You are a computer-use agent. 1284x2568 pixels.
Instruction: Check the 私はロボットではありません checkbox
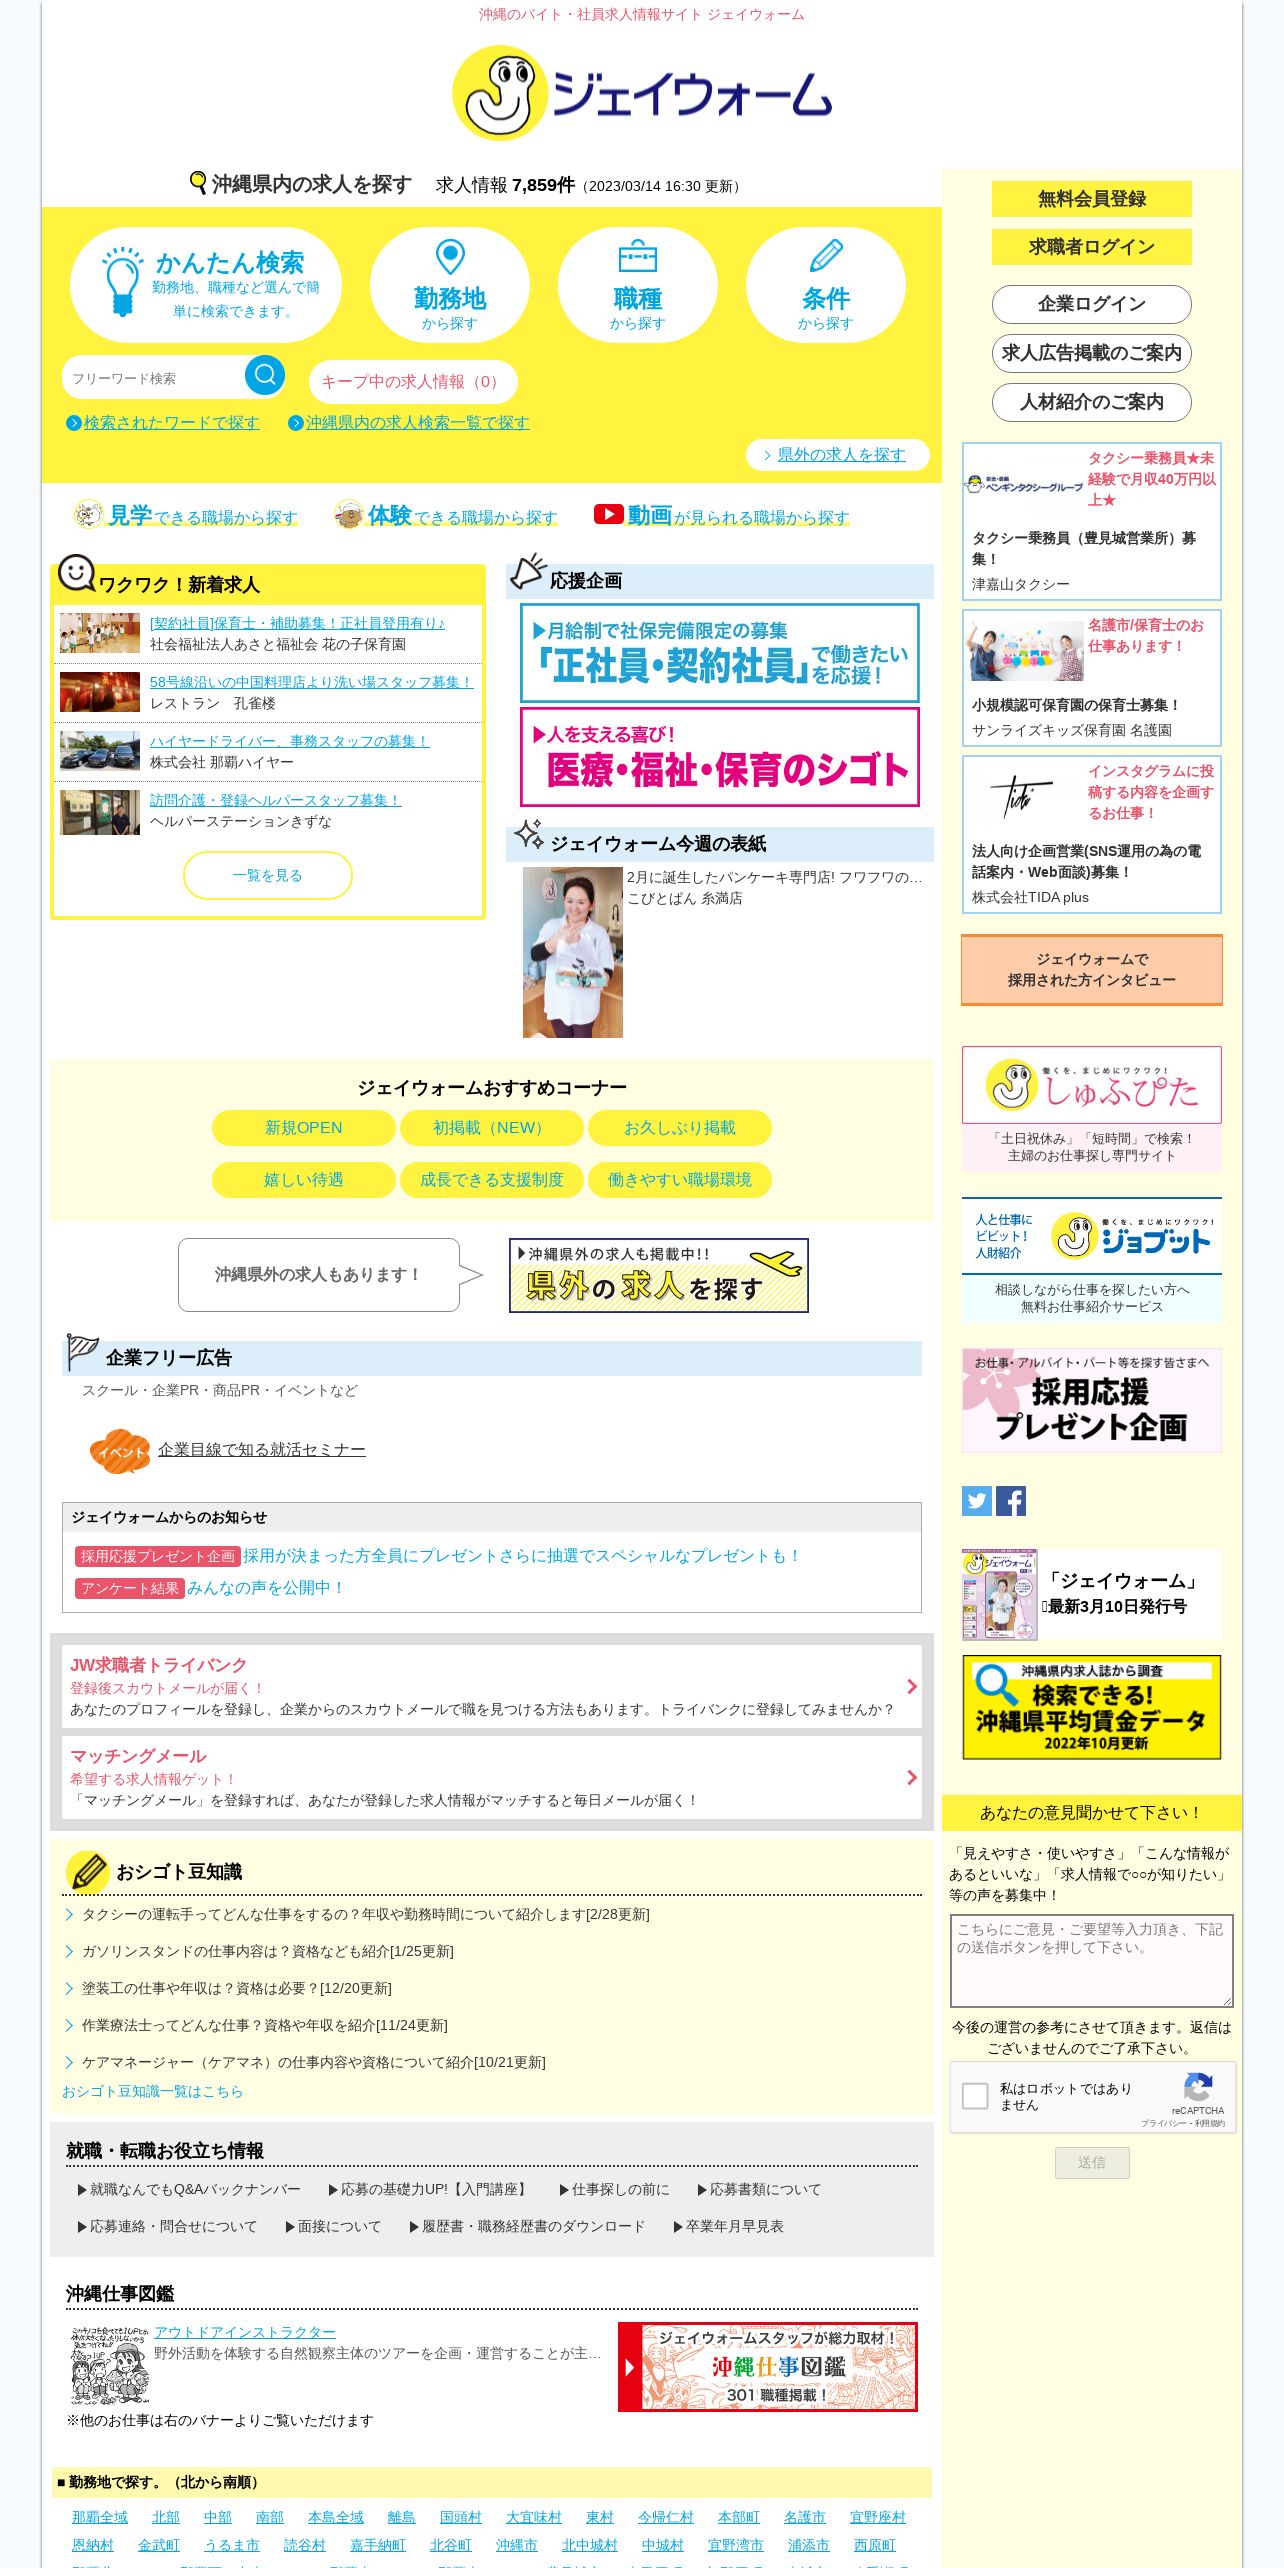(975, 2096)
